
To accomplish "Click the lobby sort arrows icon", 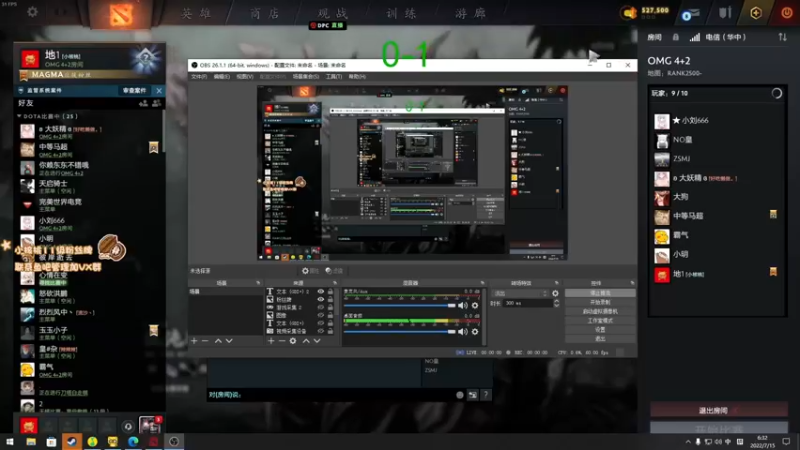I will [782, 37].
